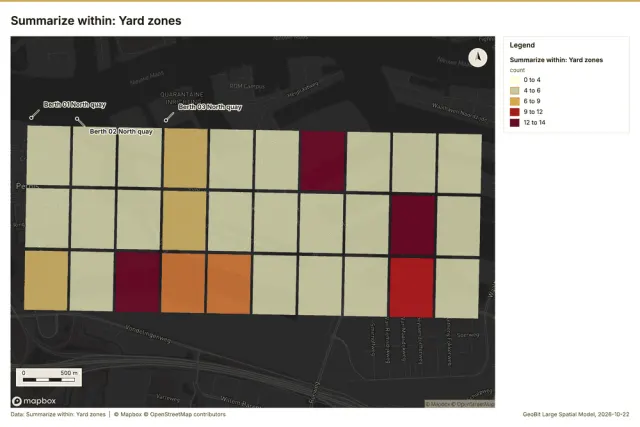
Task: Select the '4 to 6' legend color swatch
Action: click(515, 91)
